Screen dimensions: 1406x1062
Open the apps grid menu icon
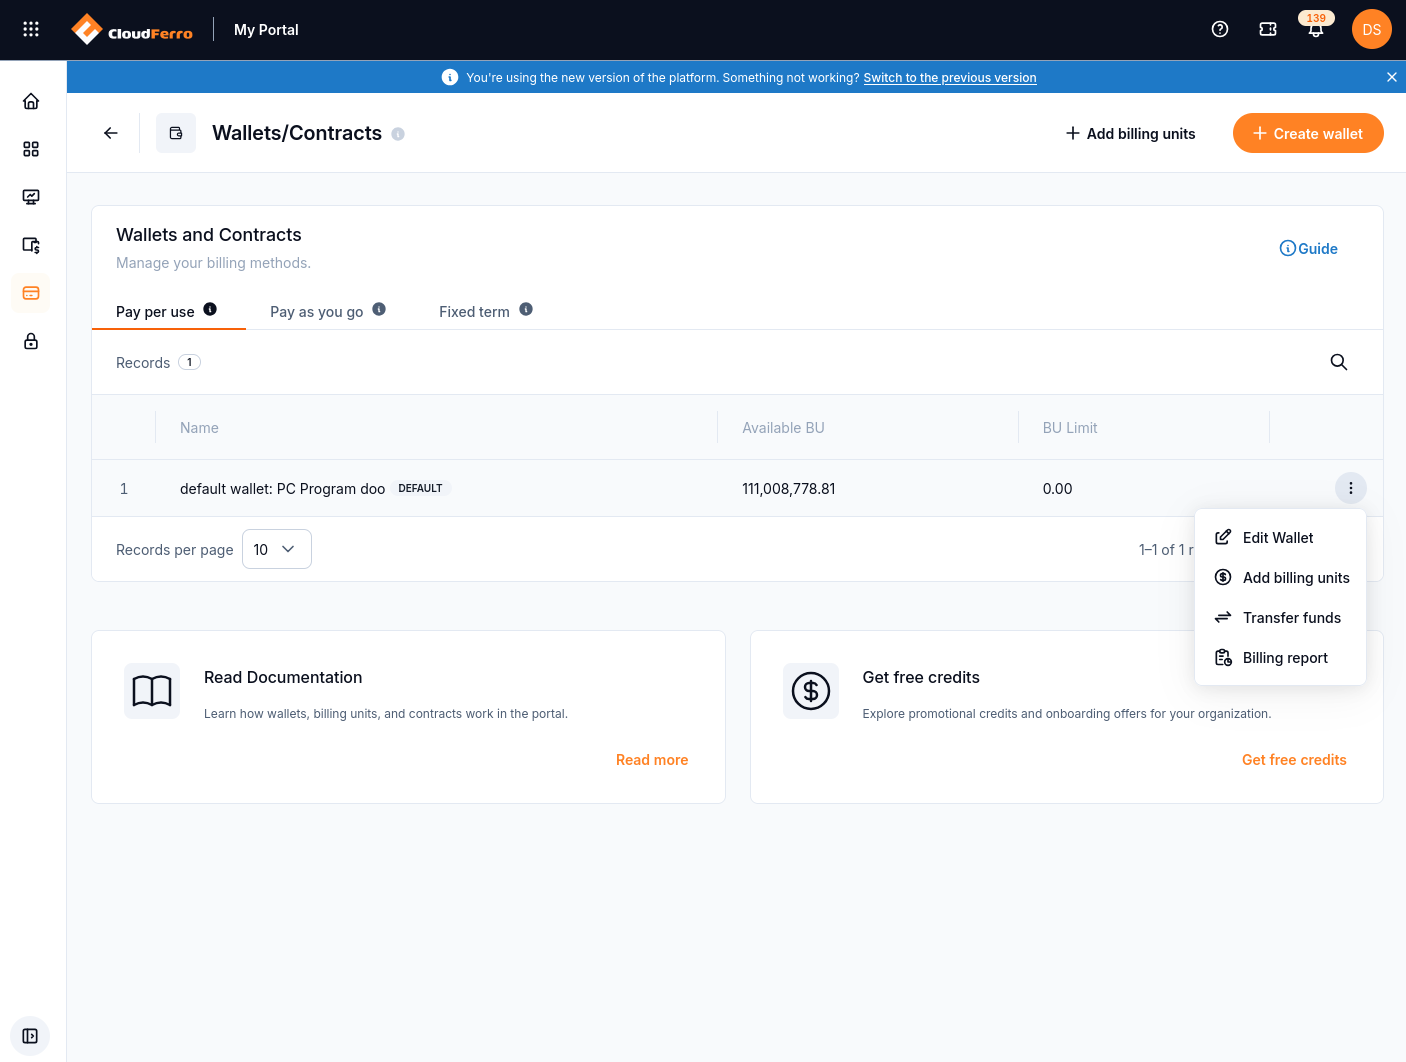coord(31,29)
